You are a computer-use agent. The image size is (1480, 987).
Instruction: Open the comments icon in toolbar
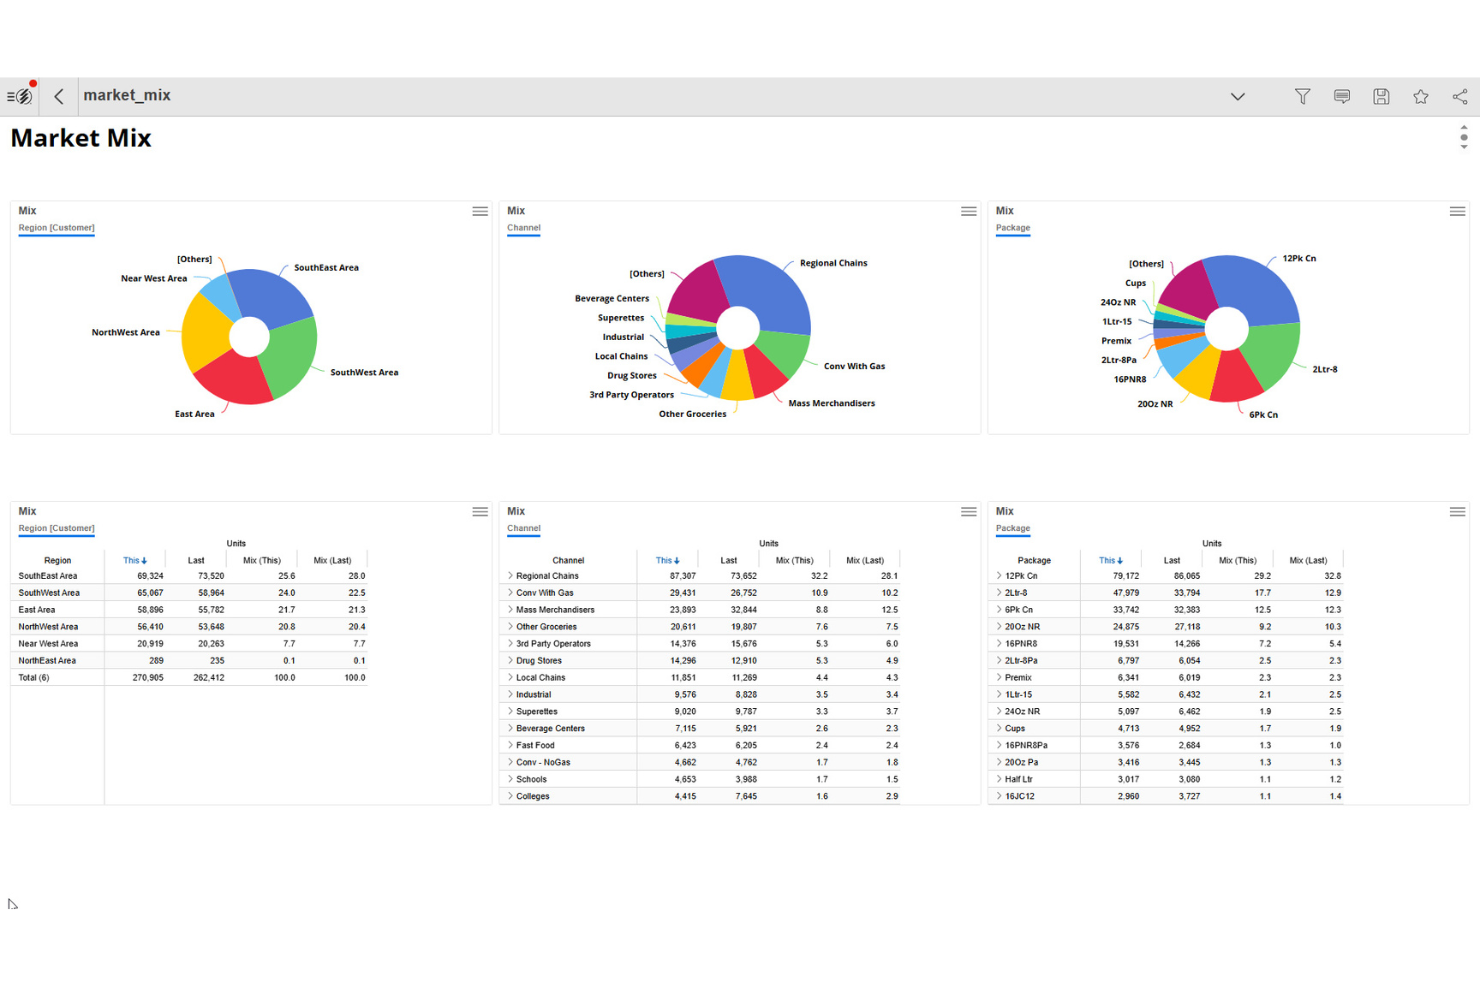[1342, 96]
